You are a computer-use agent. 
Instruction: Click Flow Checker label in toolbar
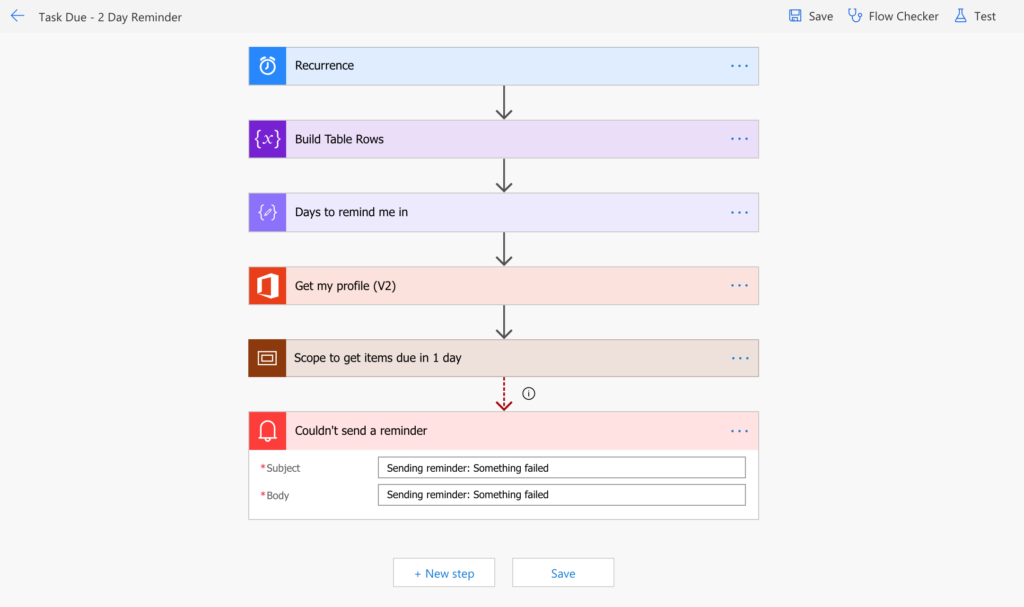click(903, 16)
